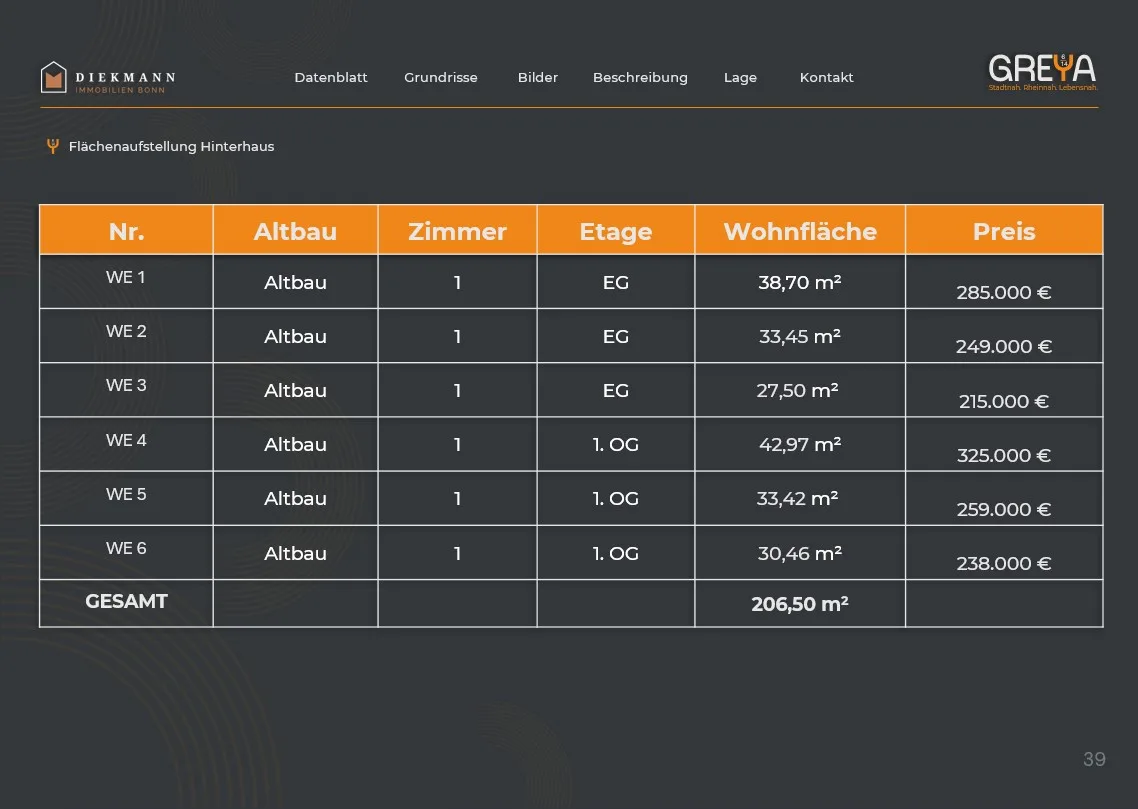Open the Lage section
This screenshot has width=1138, height=809.
[x=740, y=78]
